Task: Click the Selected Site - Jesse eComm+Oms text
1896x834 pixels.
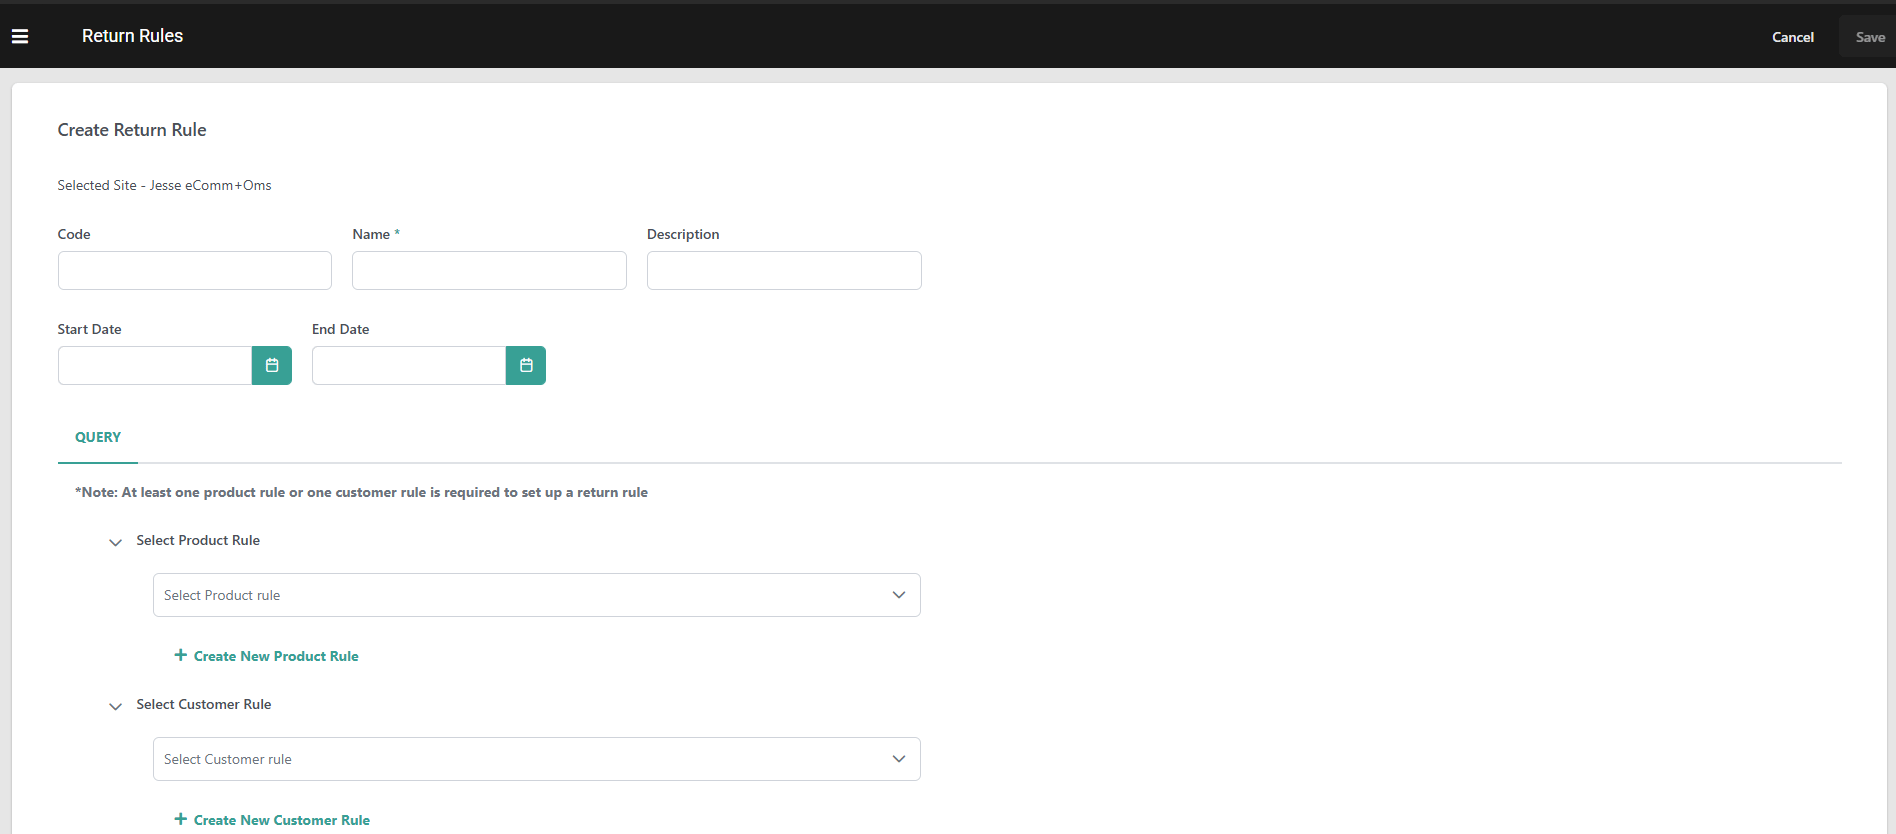Action: coord(164,185)
